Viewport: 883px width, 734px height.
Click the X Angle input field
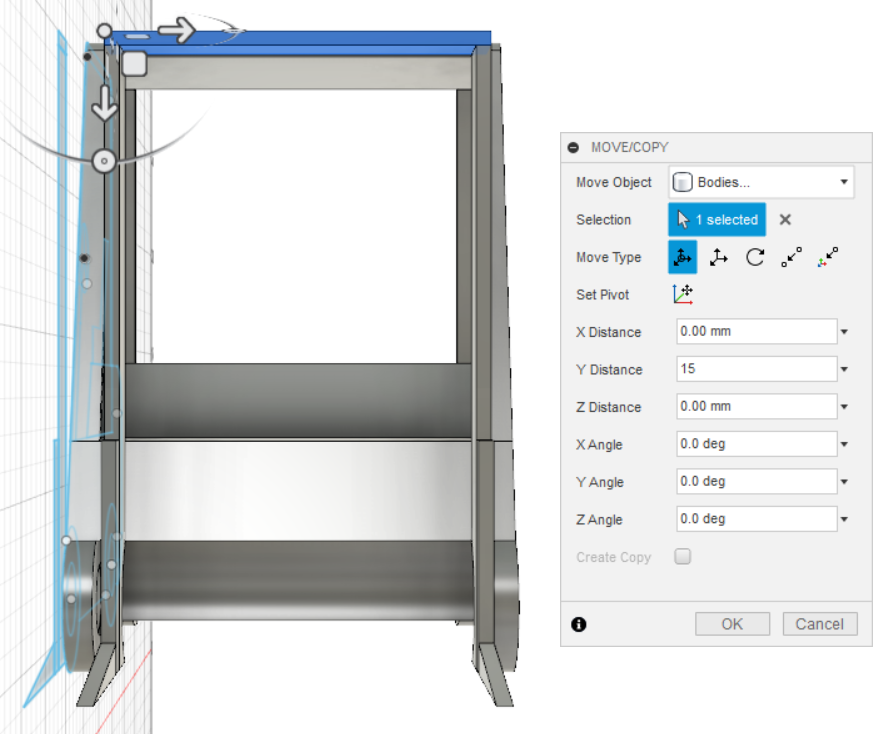(x=756, y=444)
